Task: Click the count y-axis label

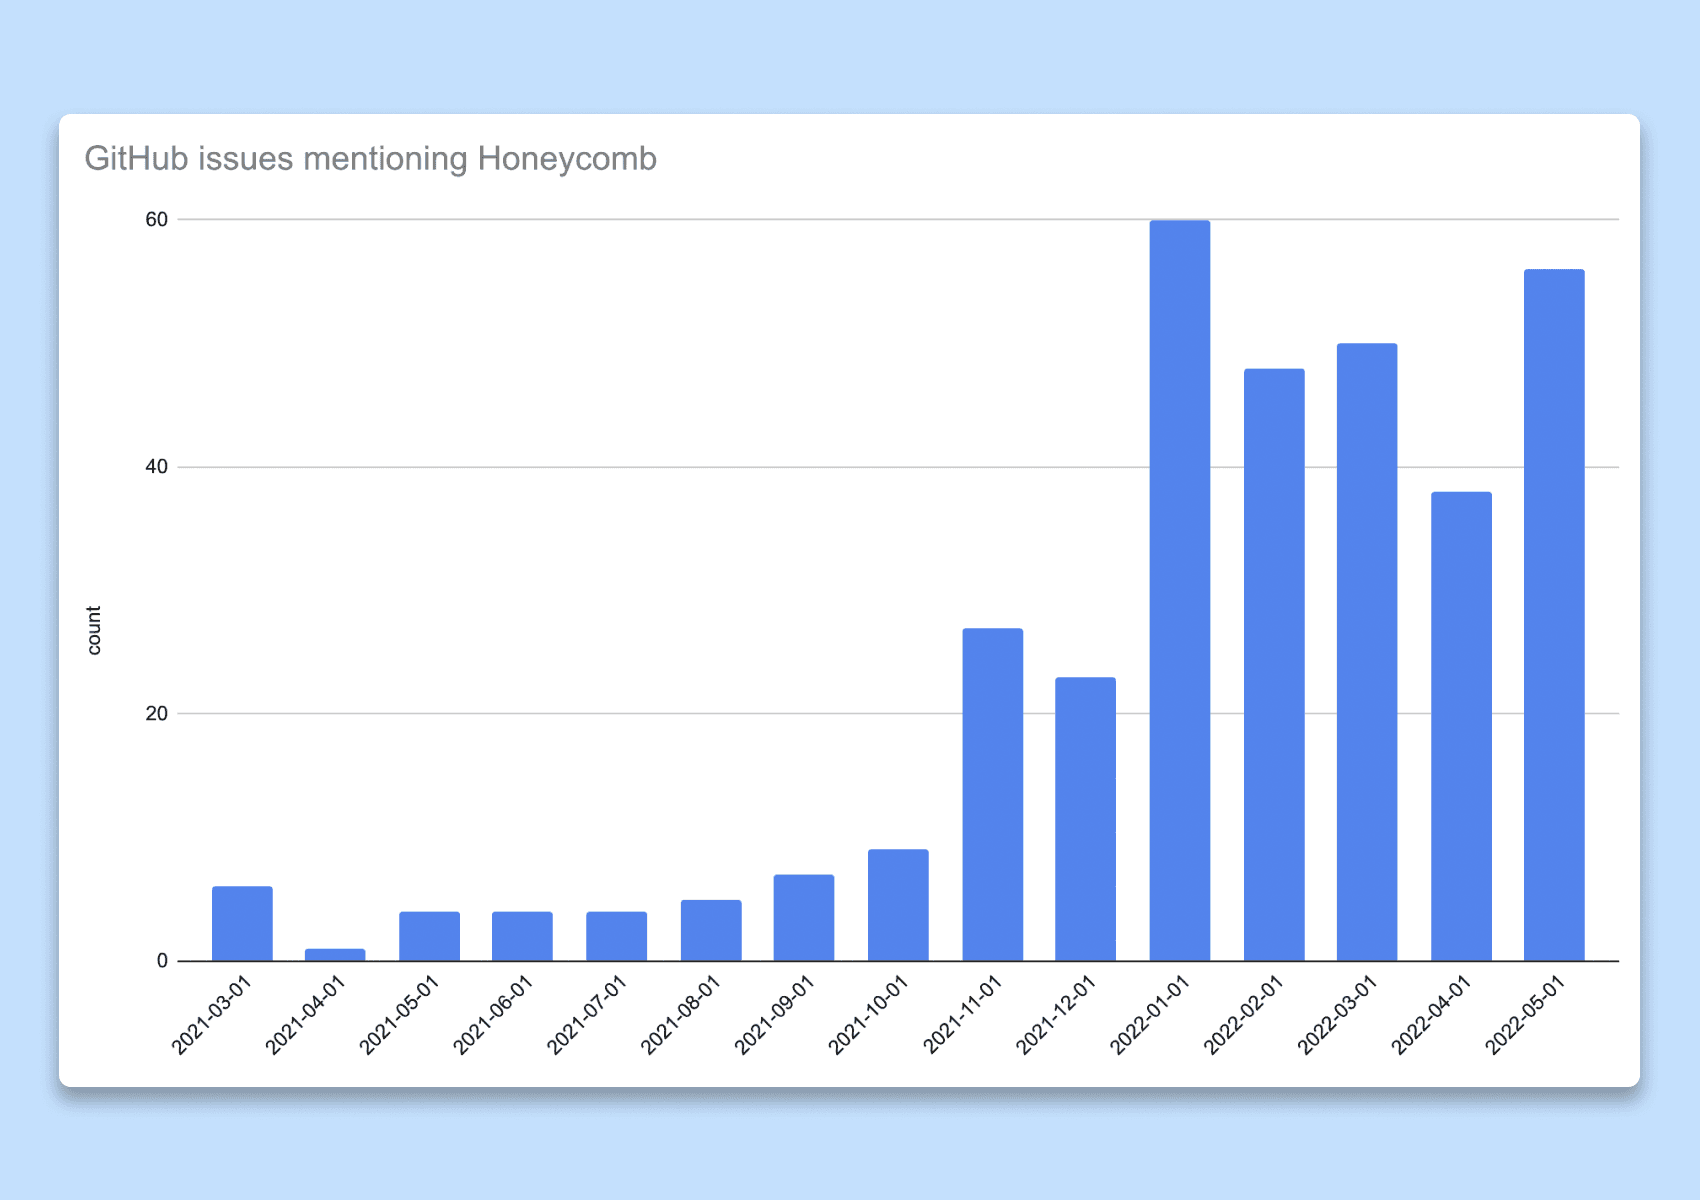Action: click(94, 630)
